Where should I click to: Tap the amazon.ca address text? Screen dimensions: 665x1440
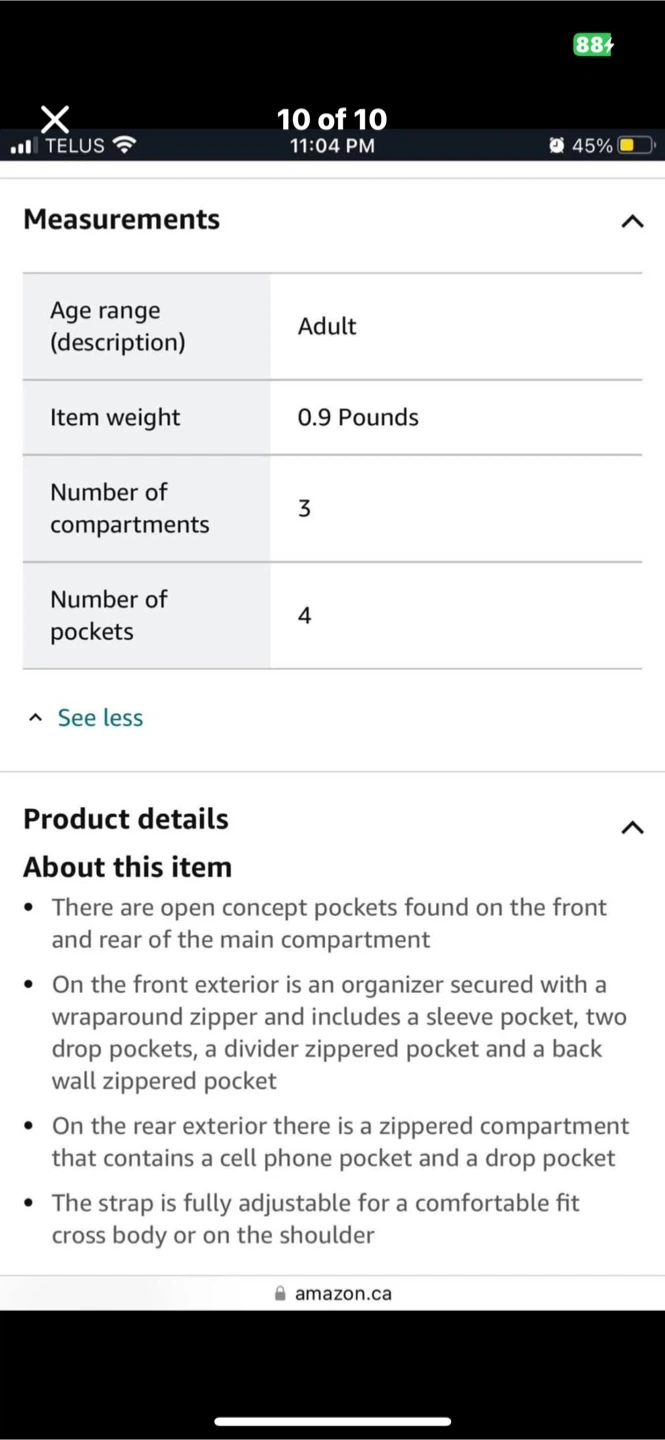click(x=343, y=1293)
